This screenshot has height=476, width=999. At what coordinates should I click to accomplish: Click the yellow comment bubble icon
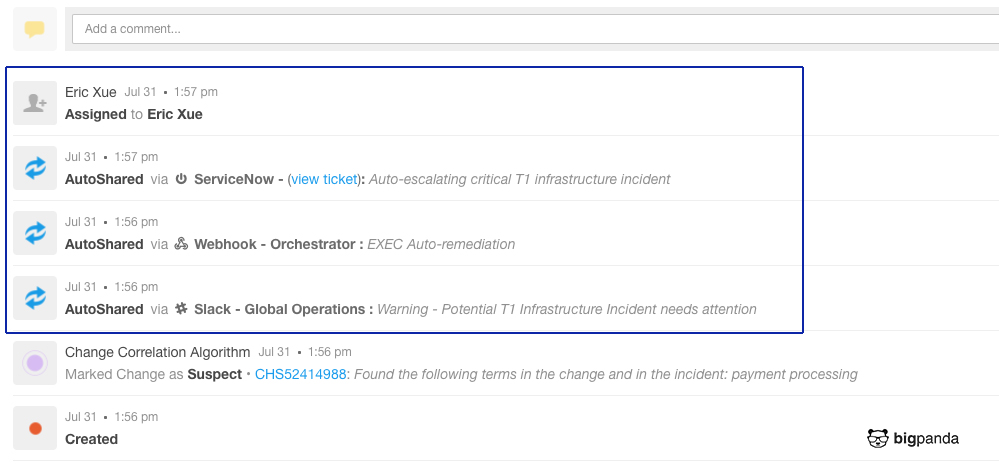coord(35,29)
